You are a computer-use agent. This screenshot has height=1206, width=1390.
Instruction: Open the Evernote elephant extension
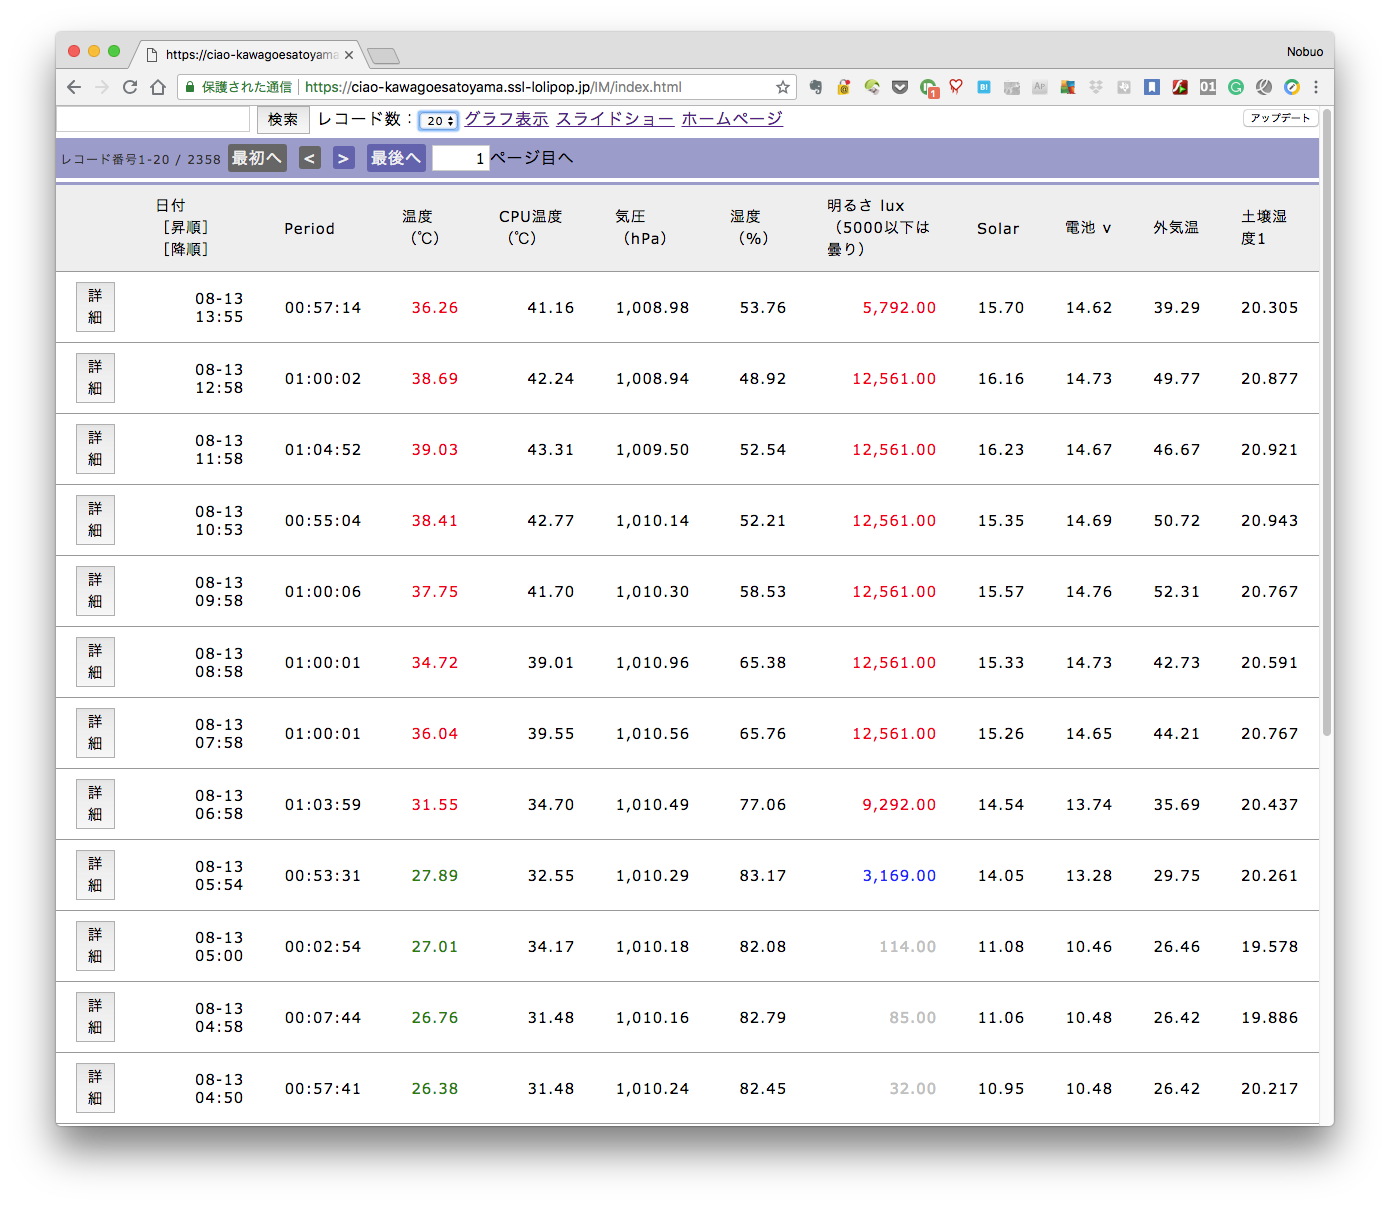(x=816, y=87)
